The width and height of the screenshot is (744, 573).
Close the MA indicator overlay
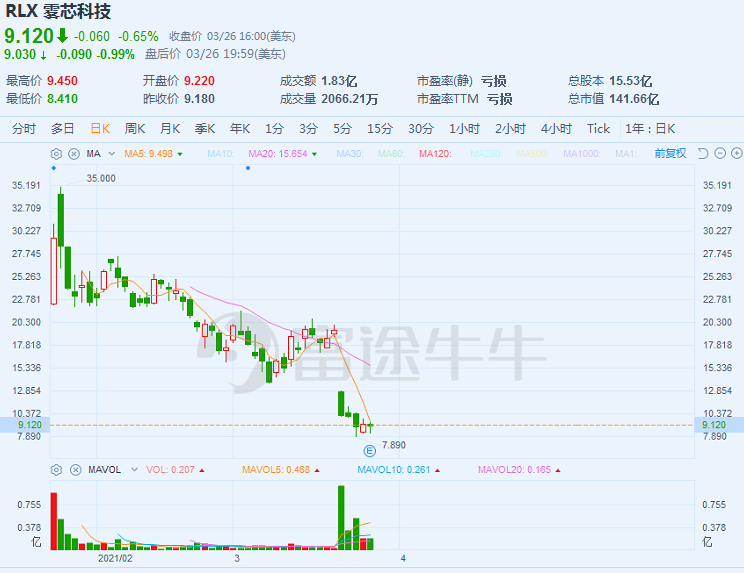pyautogui.click(x=74, y=154)
